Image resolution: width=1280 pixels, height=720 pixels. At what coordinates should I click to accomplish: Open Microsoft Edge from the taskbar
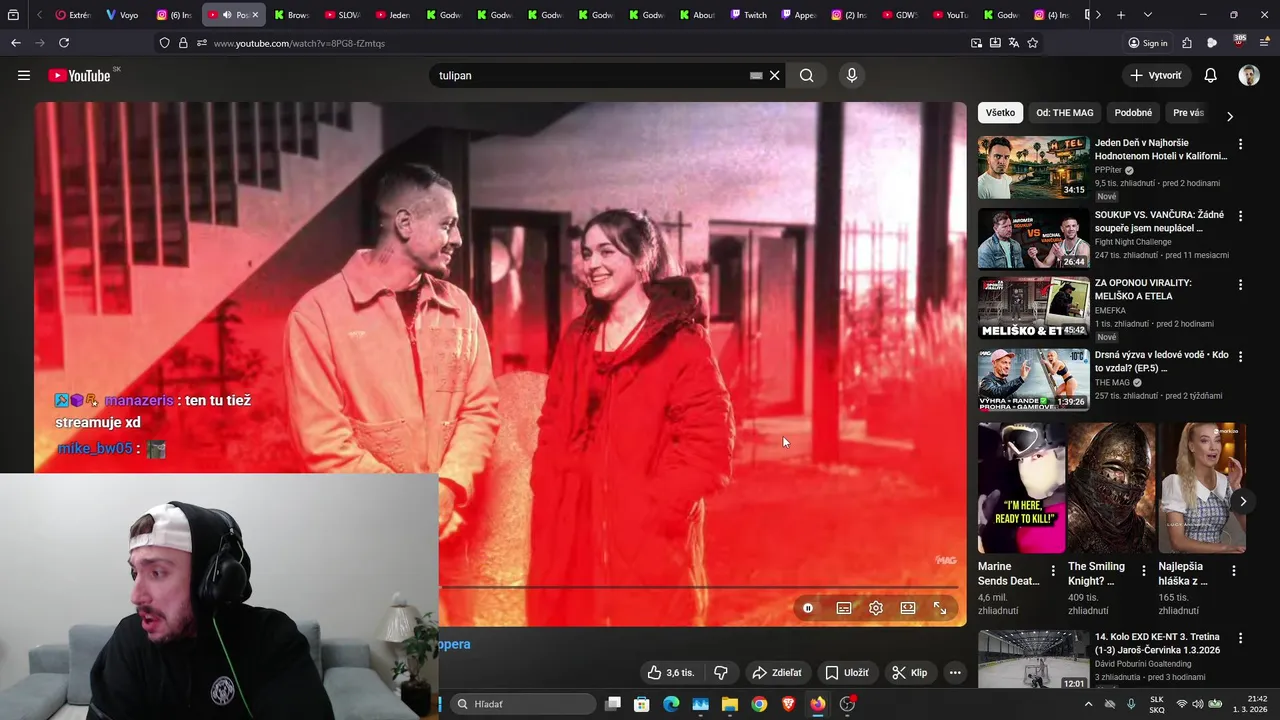click(671, 704)
